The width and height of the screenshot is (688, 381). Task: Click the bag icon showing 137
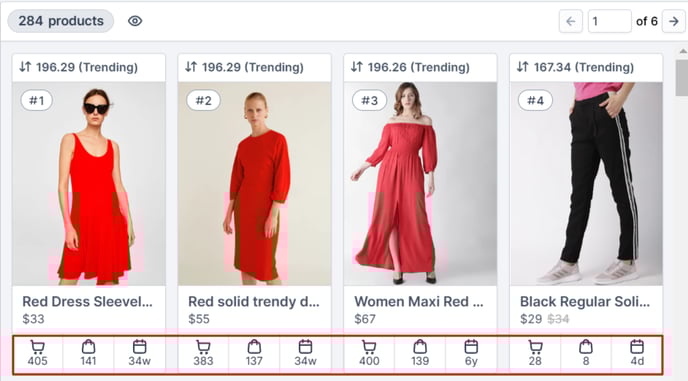click(x=254, y=347)
